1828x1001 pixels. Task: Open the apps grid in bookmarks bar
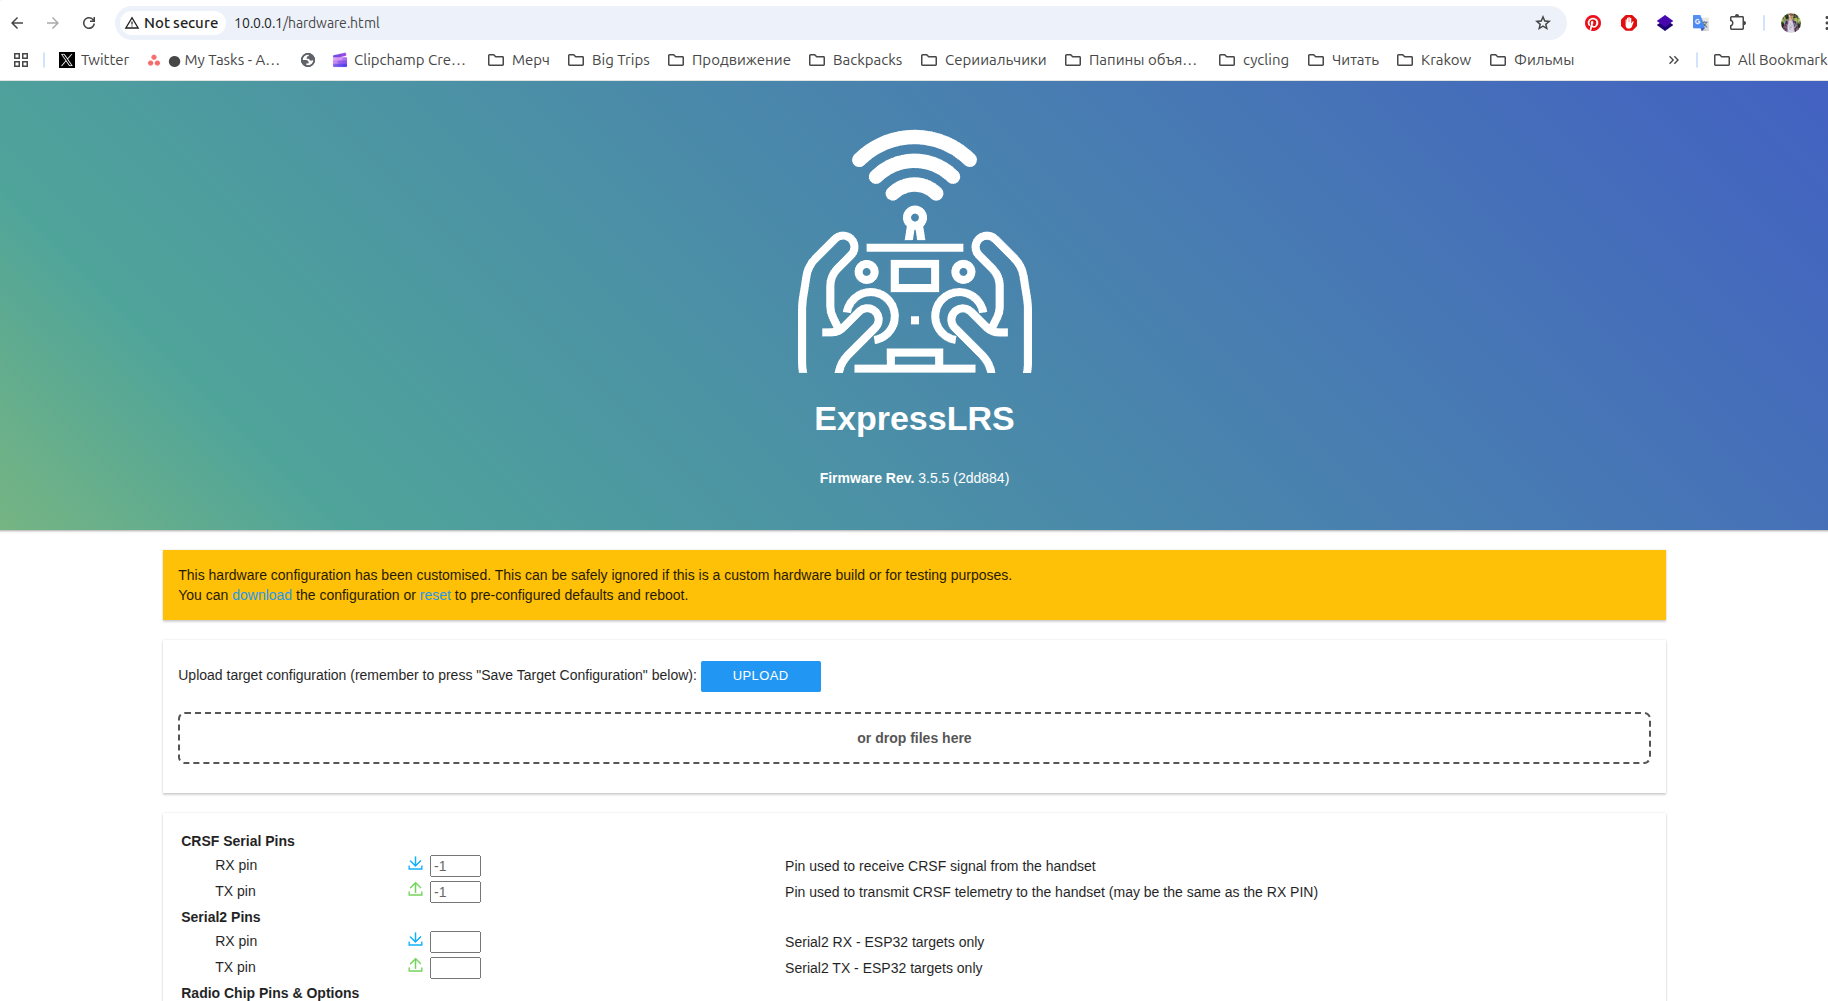pos(21,60)
